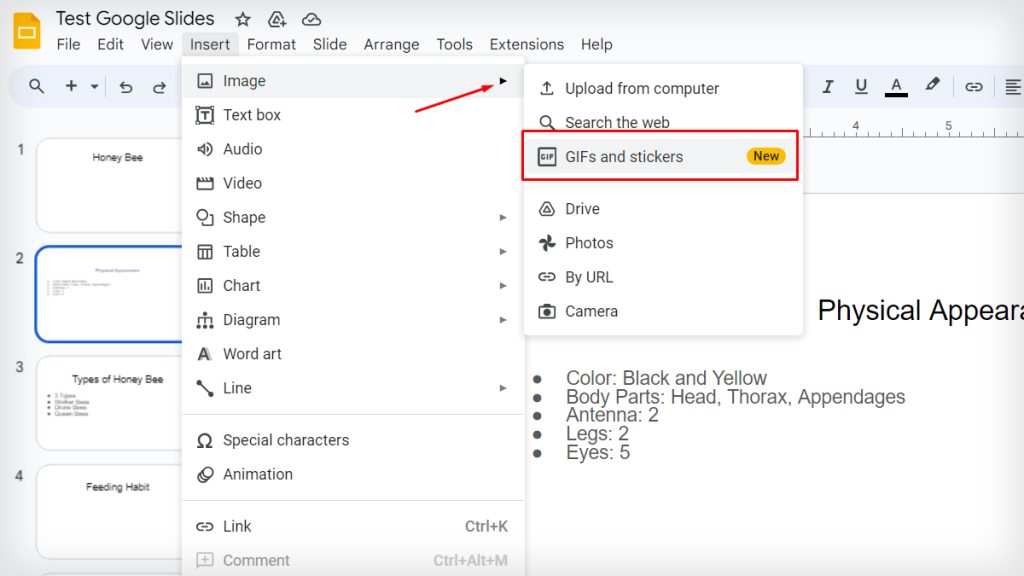Image resolution: width=1024 pixels, height=576 pixels.
Task: Click the highlight color pen icon
Action: coord(933,87)
